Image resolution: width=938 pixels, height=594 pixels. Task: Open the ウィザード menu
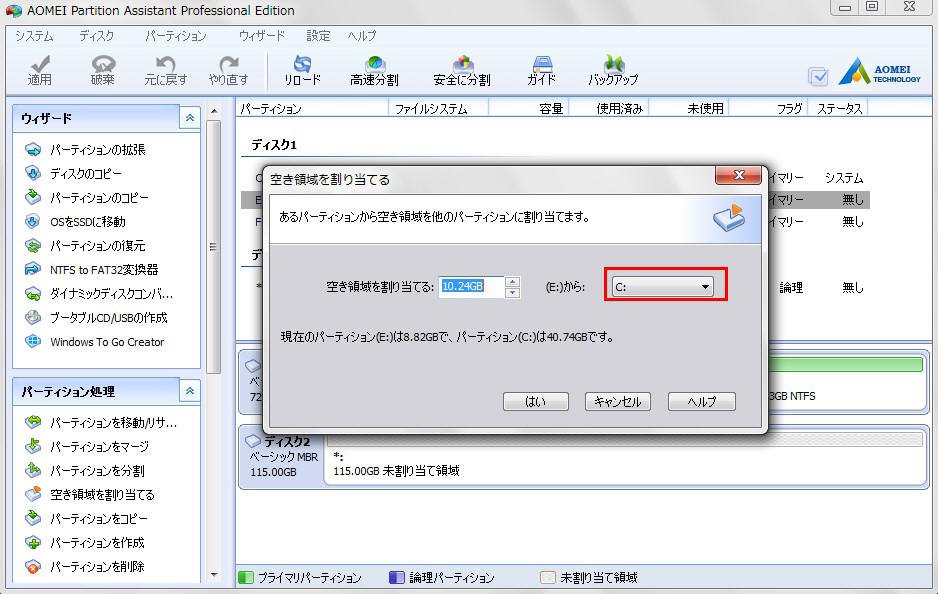pyautogui.click(x=261, y=36)
